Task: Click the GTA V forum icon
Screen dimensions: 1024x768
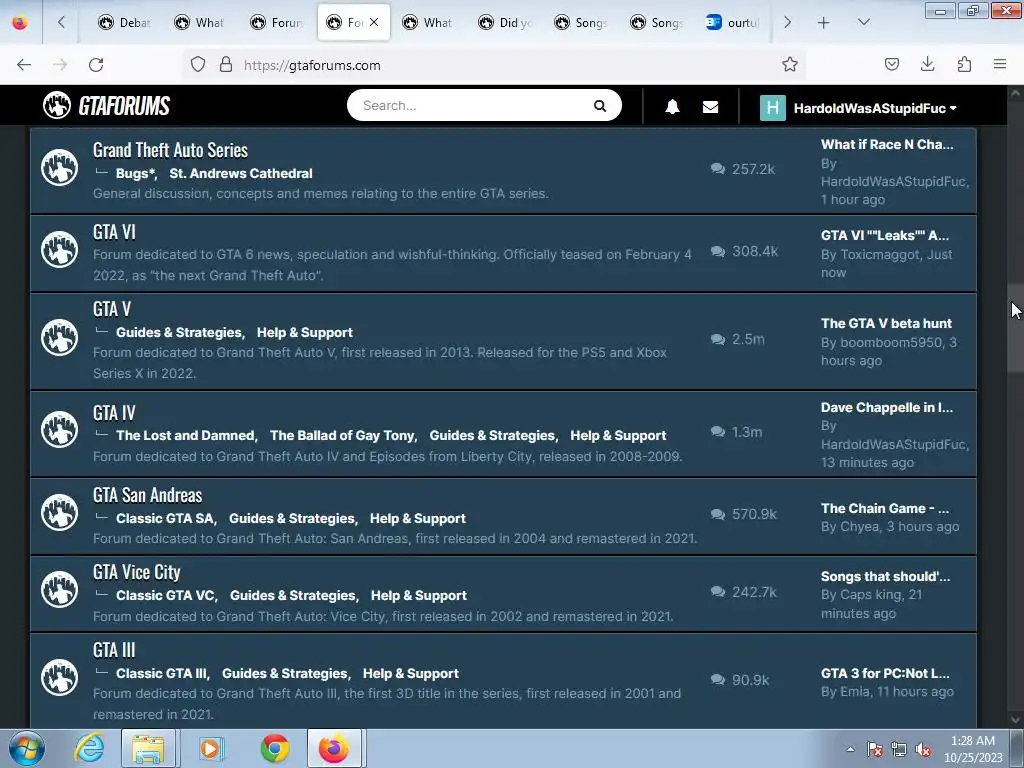Action: [59, 337]
